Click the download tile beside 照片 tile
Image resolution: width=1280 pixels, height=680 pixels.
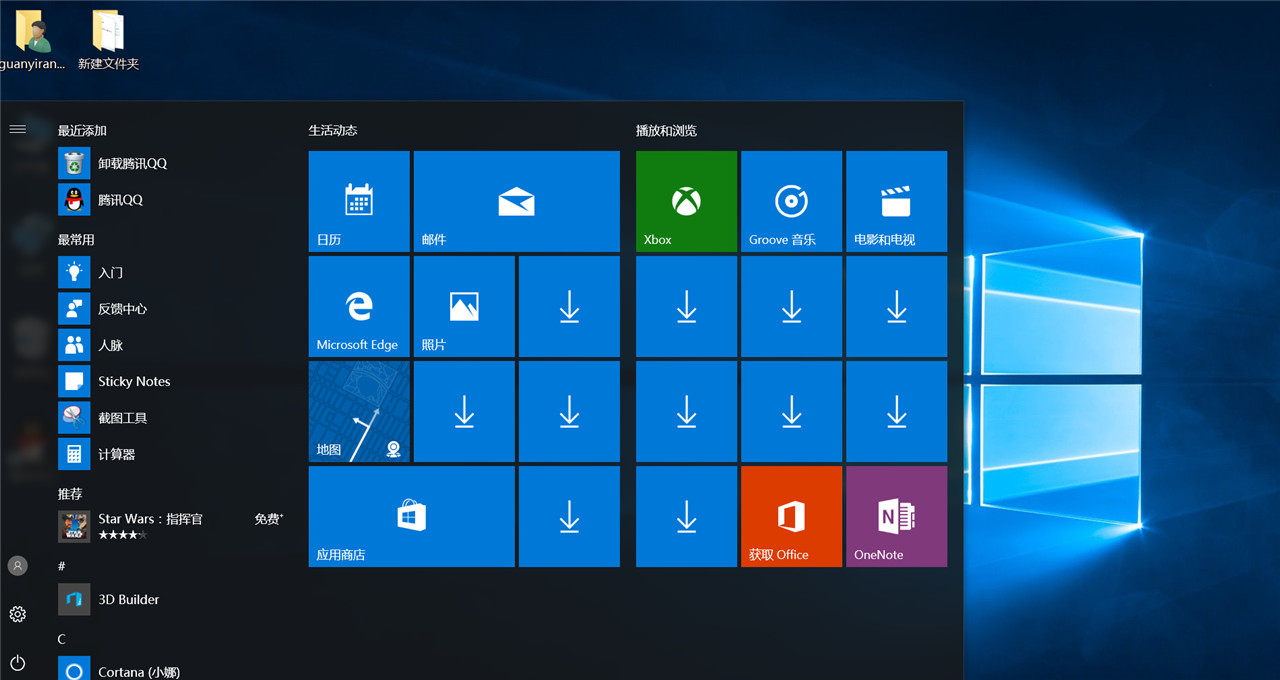point(569,306)
